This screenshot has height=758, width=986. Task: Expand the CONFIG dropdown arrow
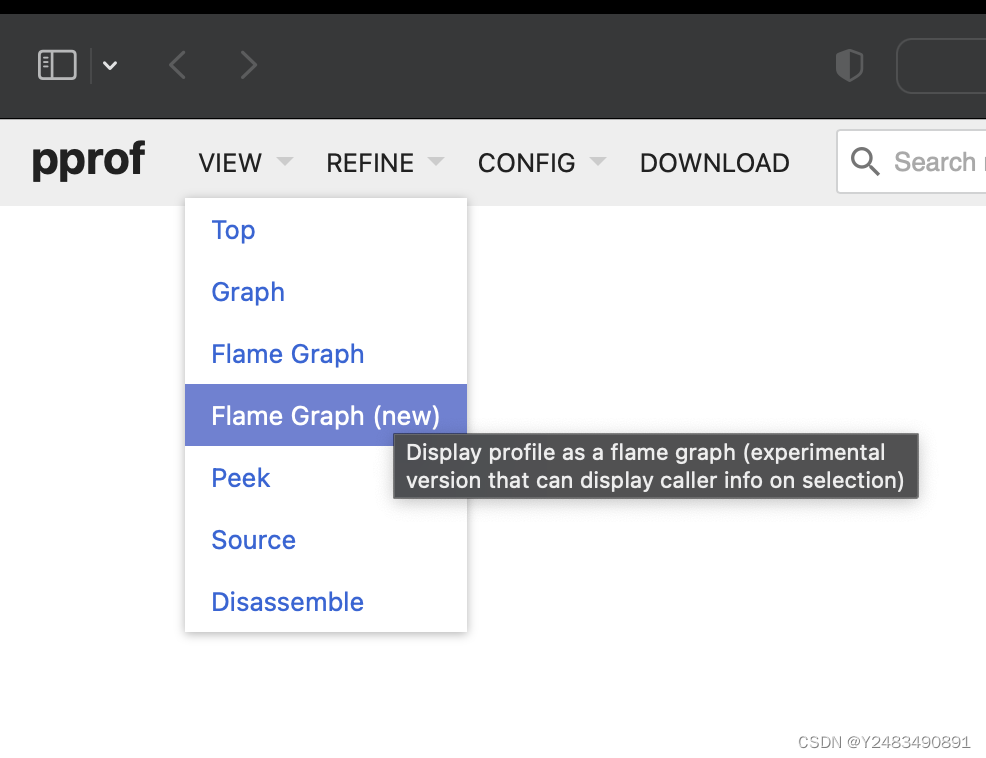pos(598,161)
